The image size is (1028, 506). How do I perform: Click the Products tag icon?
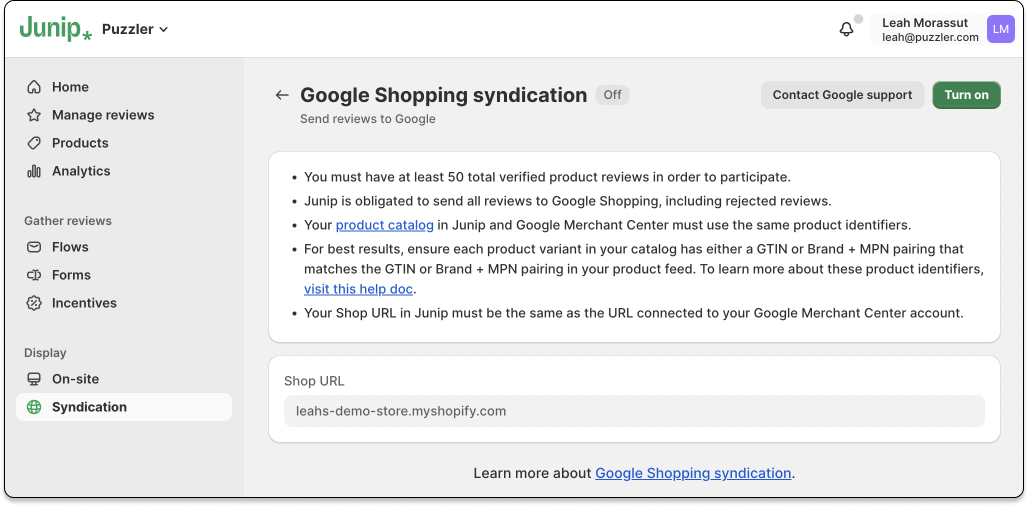[x=33, y=143]
